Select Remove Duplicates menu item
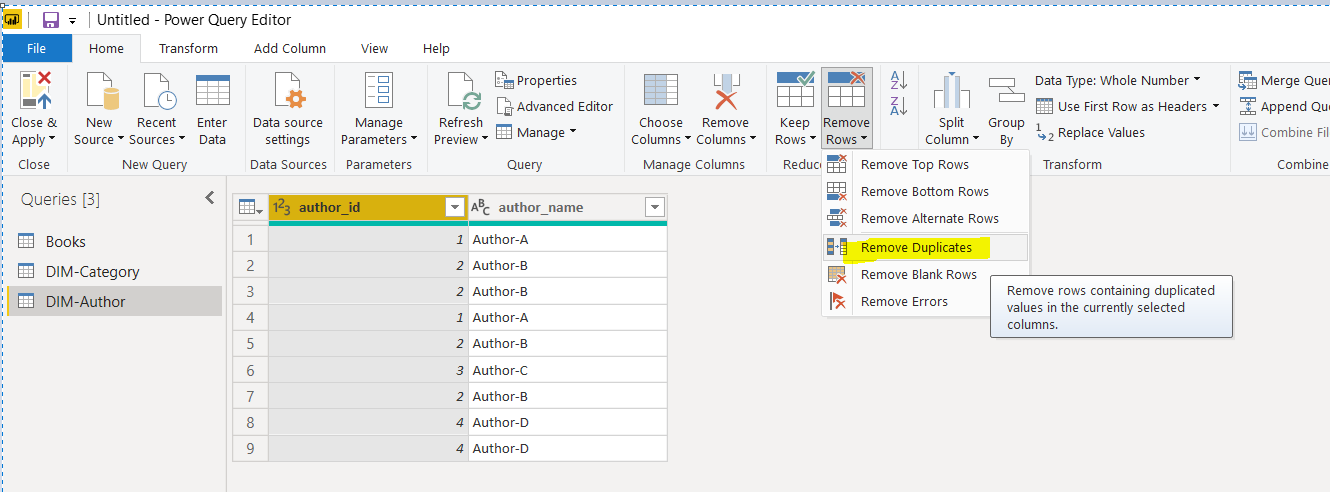1330x492 pixels. click(x=925, y=247)
